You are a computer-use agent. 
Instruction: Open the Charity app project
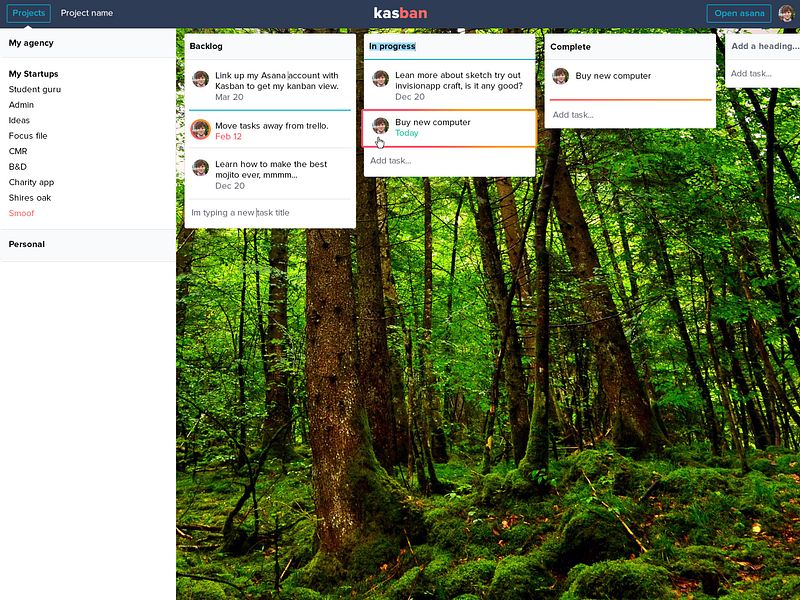pyautogui.click(x=31, y=182)
